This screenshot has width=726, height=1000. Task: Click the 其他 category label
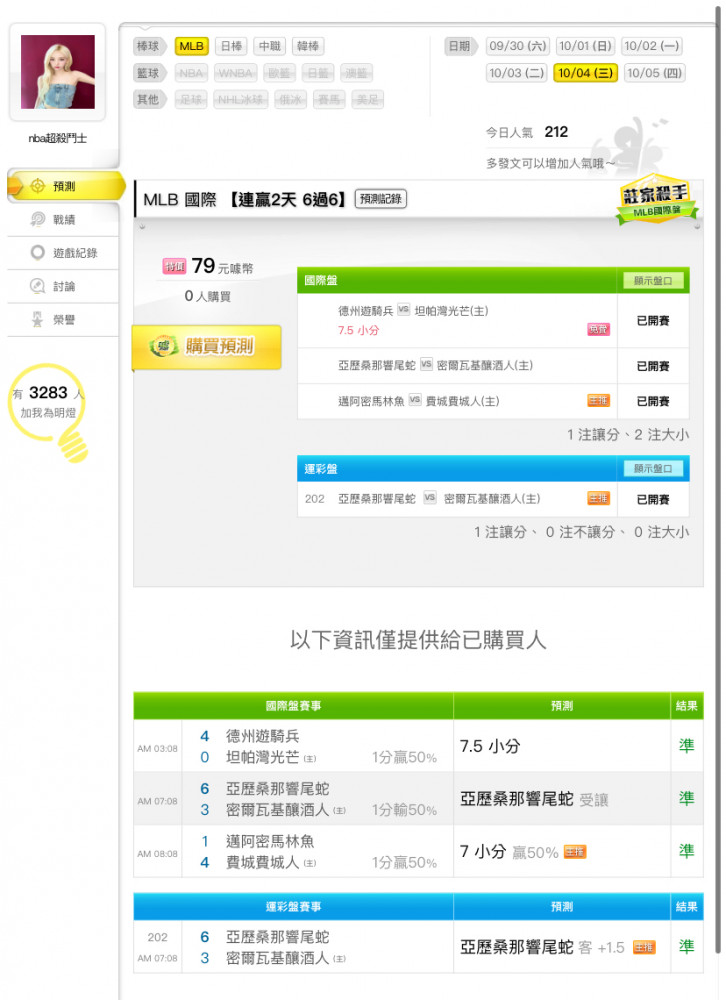coord(149,99)
